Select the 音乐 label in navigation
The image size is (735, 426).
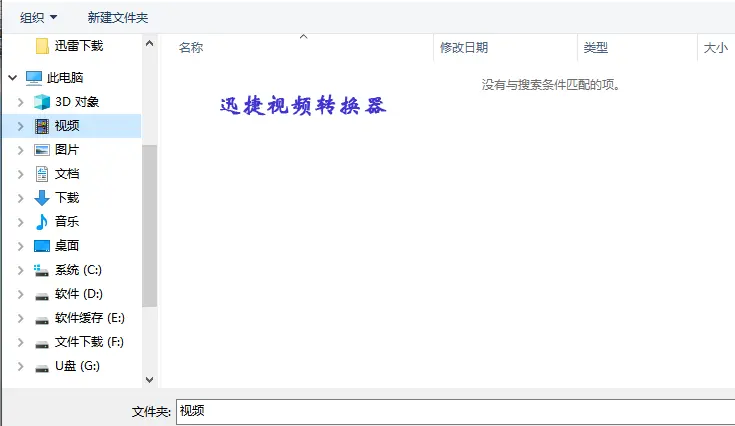[67, 222]
